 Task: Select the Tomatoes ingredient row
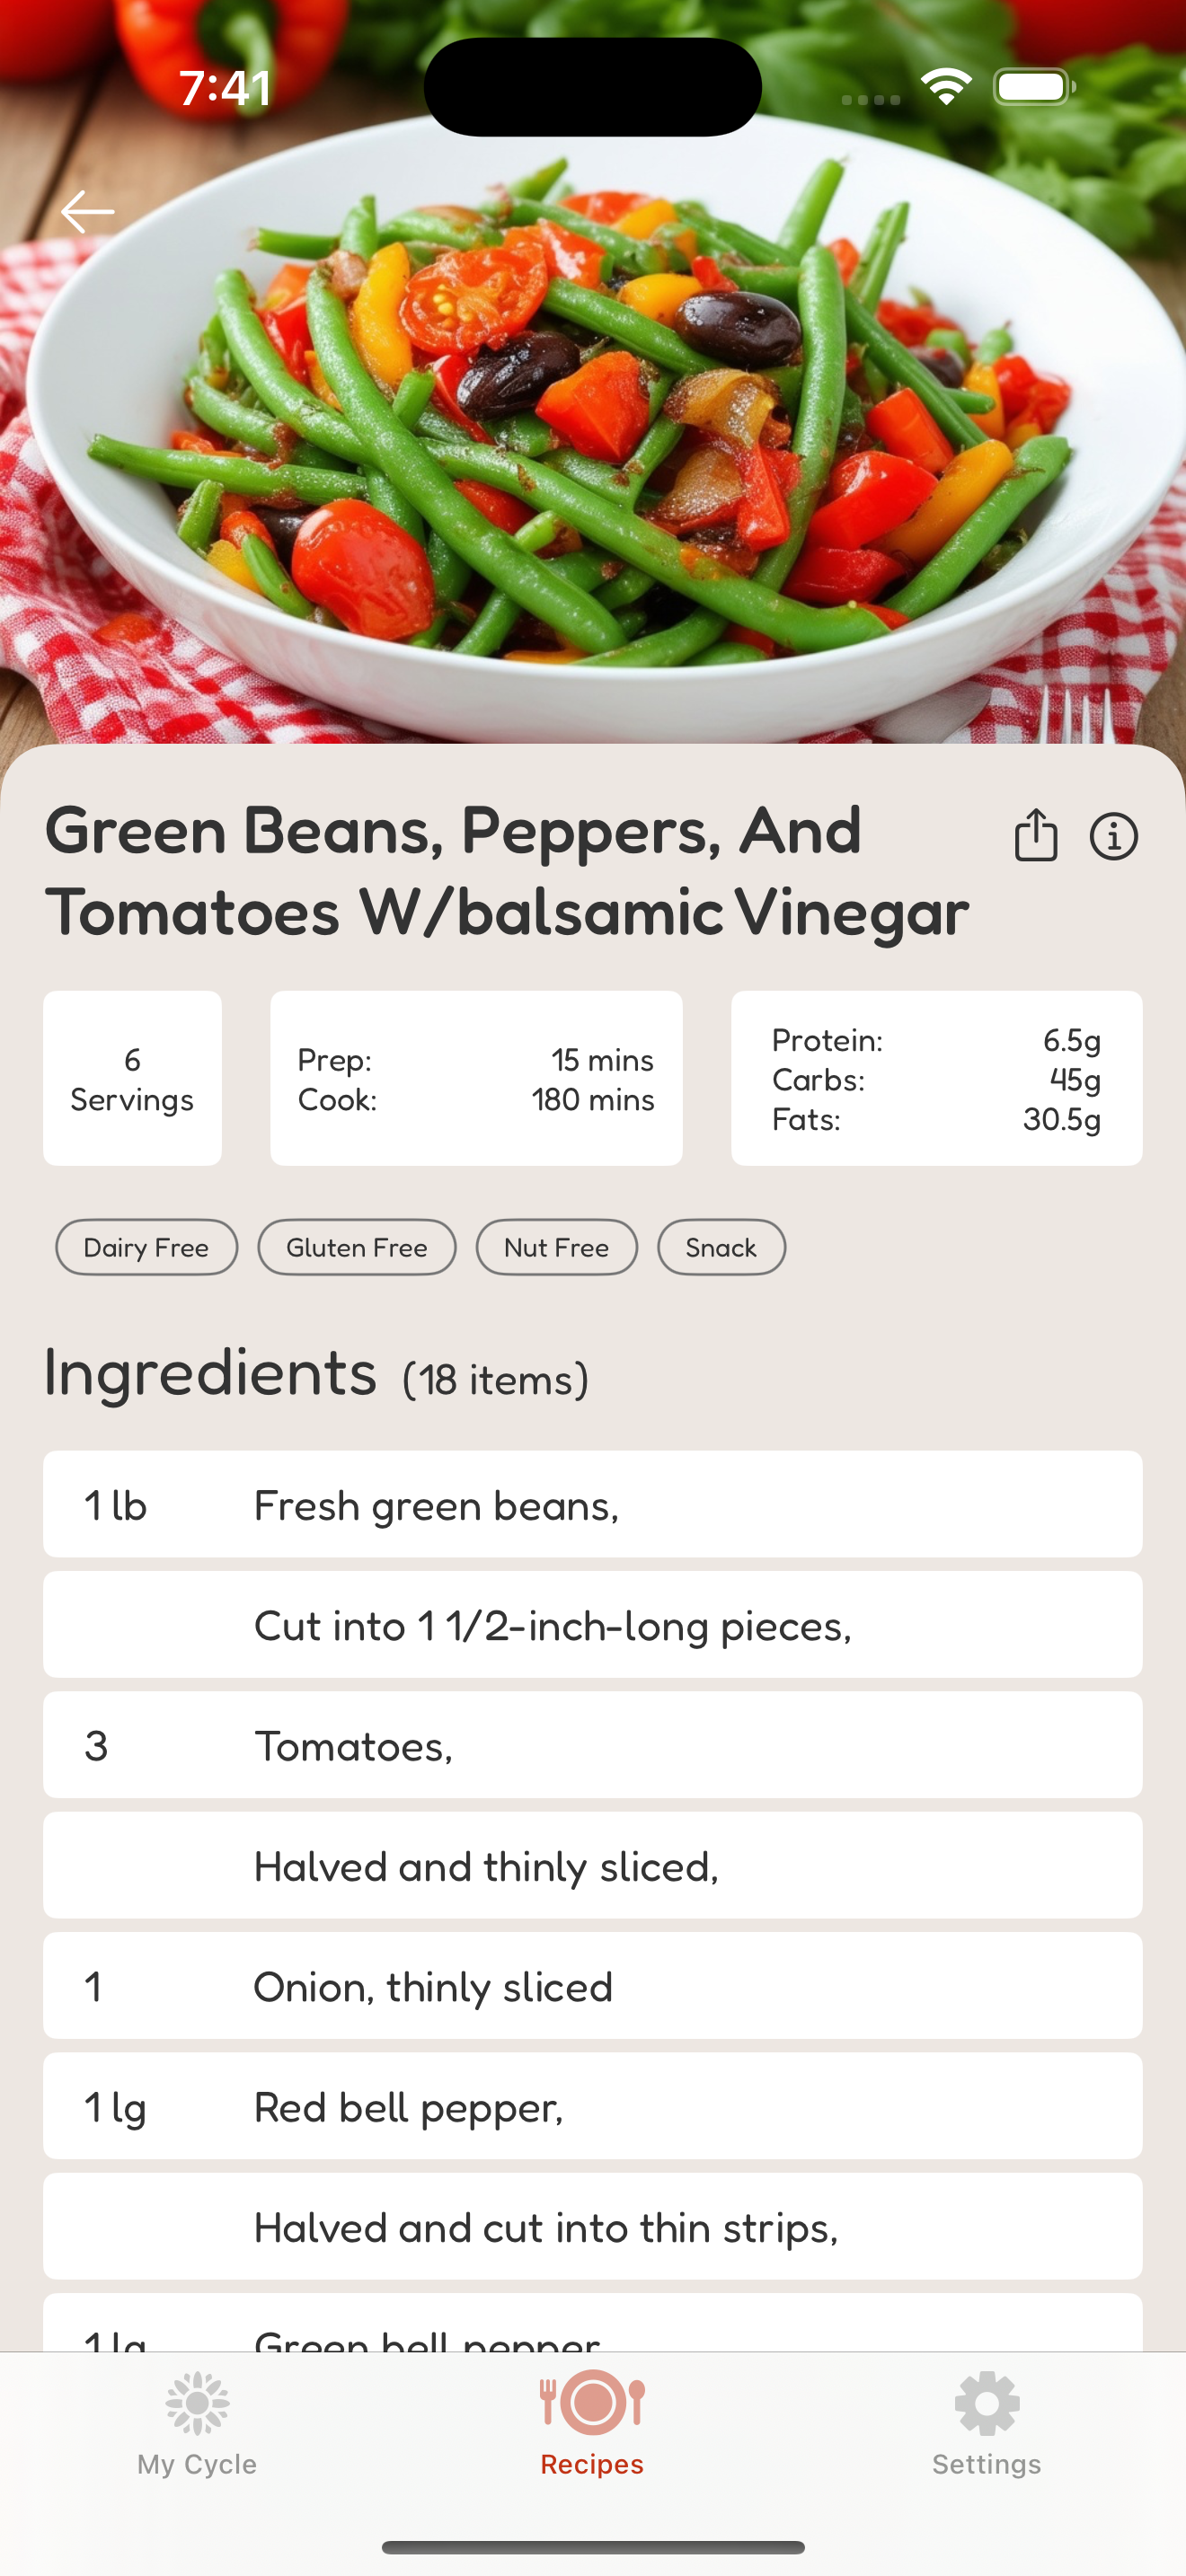point(593,1745)
